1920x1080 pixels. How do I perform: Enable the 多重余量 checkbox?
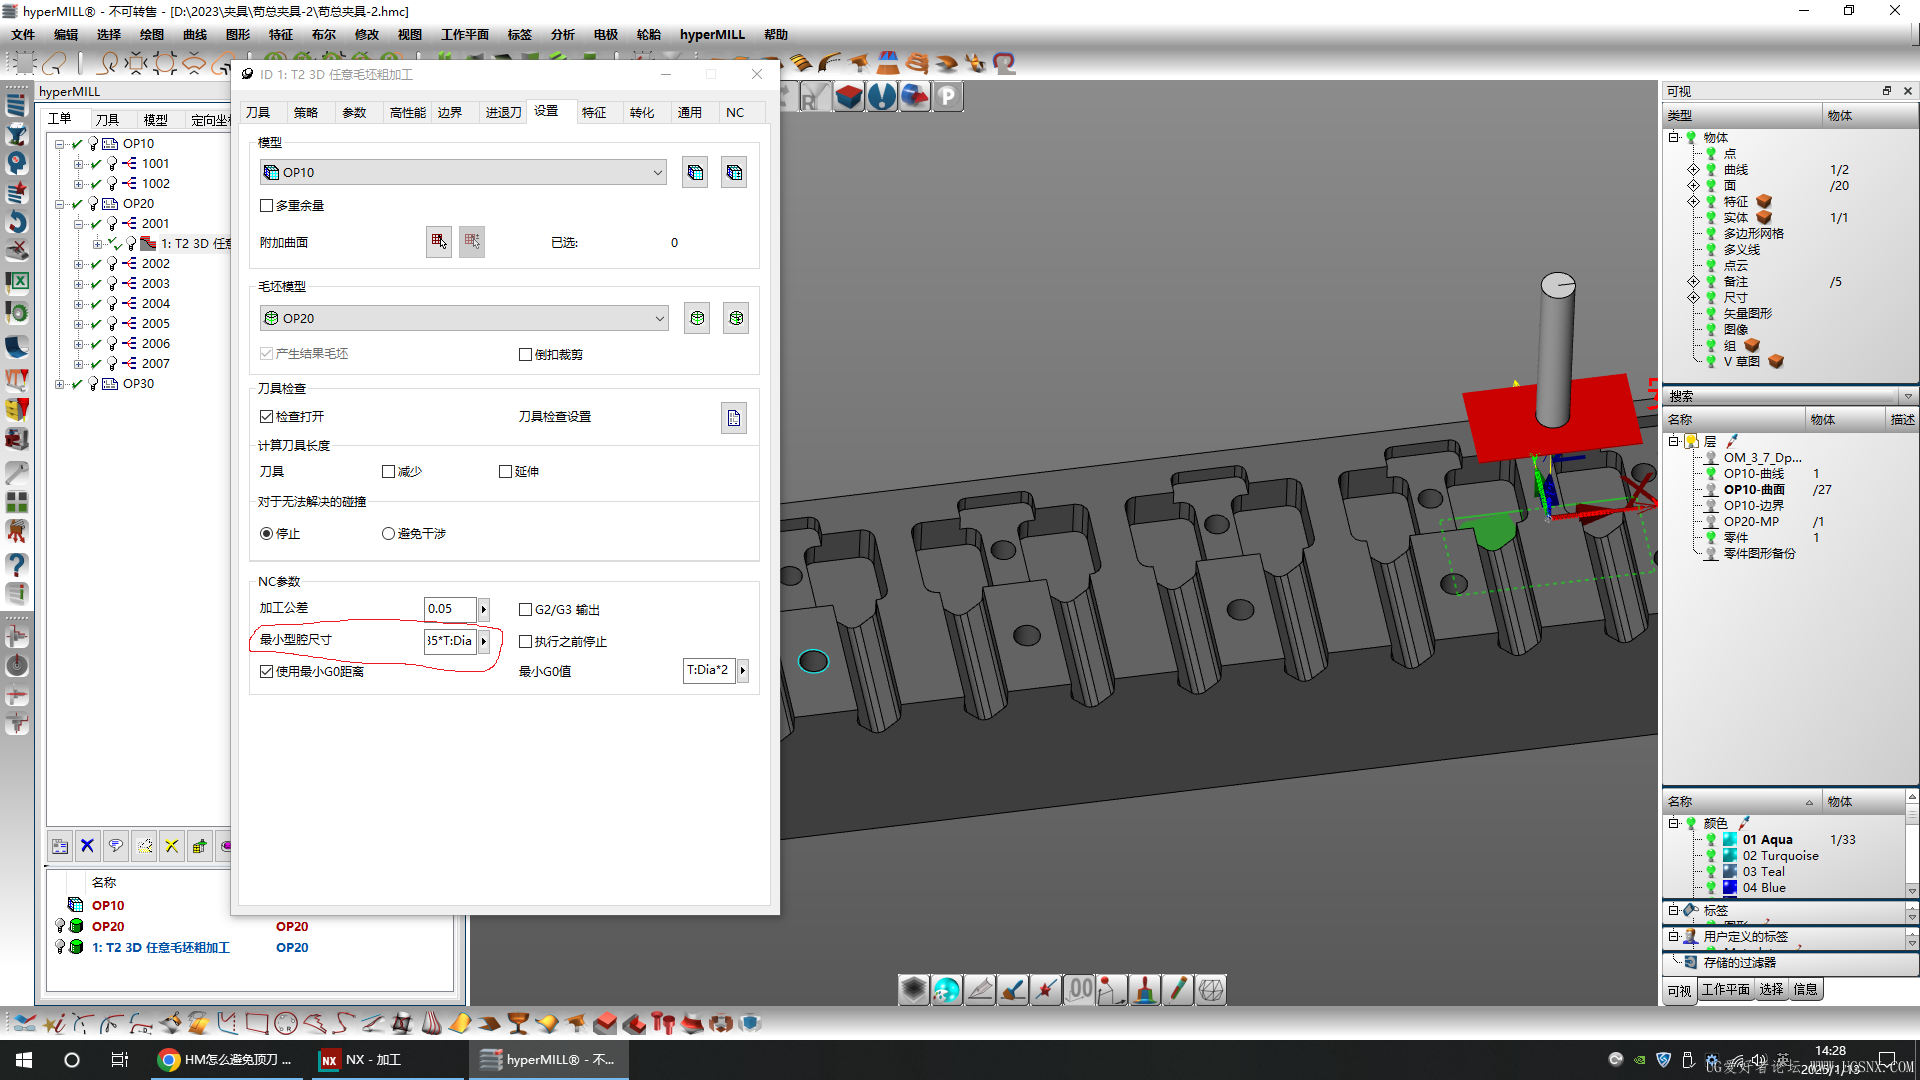[x=266, y=206]
